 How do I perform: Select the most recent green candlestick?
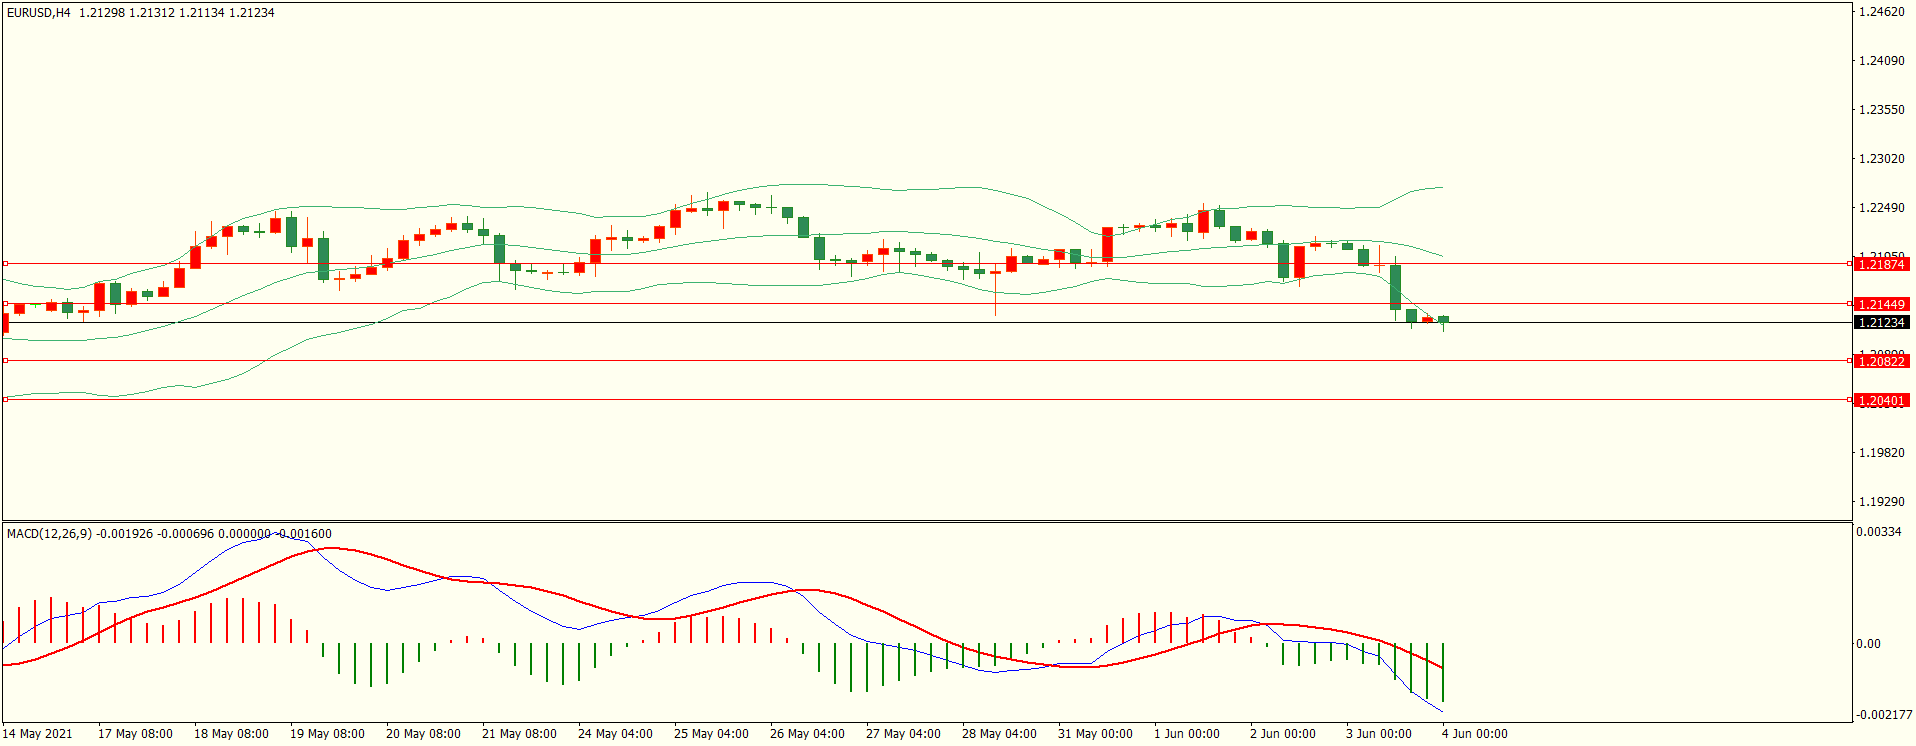click(x=1443, y=320)
